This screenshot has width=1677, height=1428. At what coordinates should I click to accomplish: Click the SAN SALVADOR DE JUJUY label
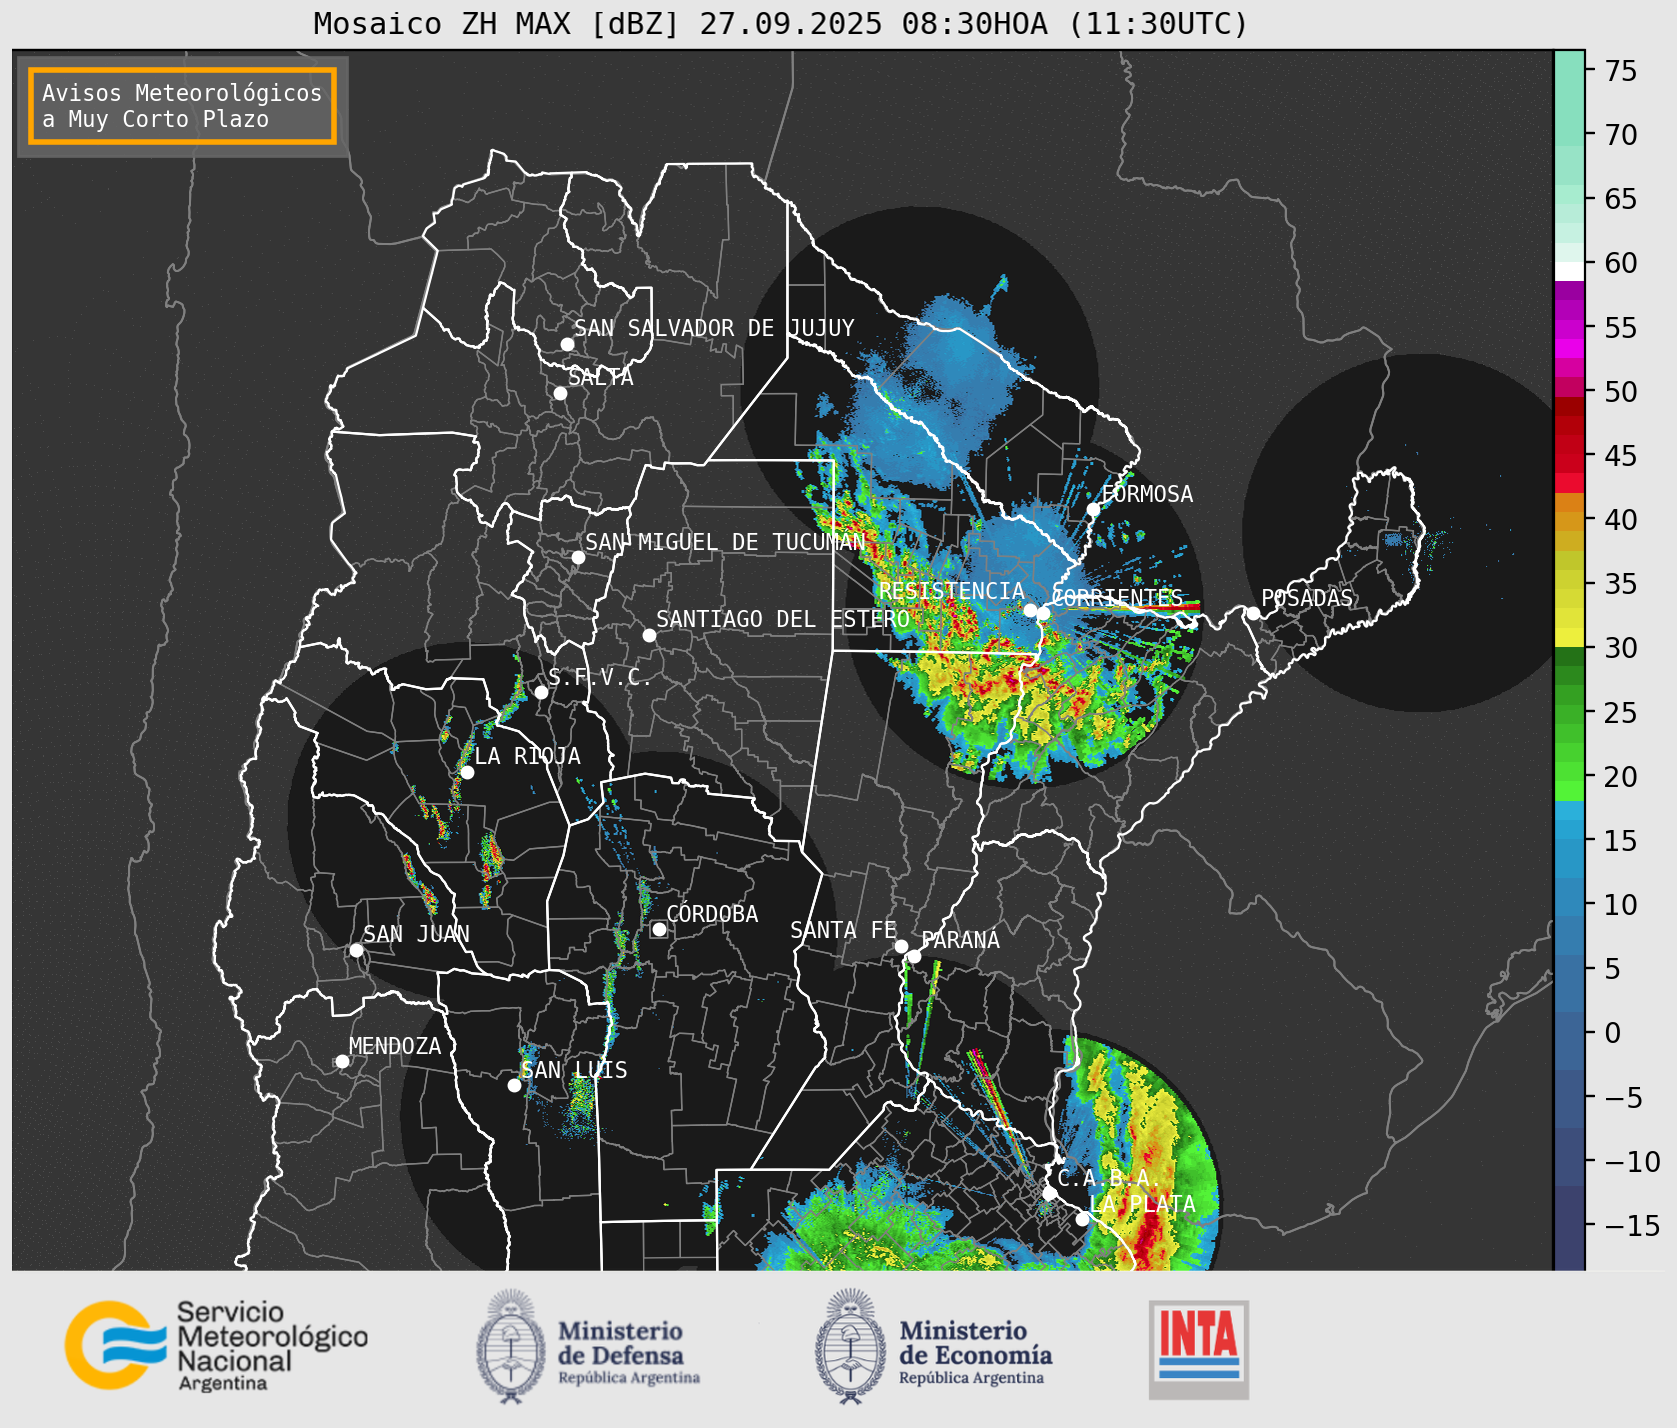click(714, 328)
